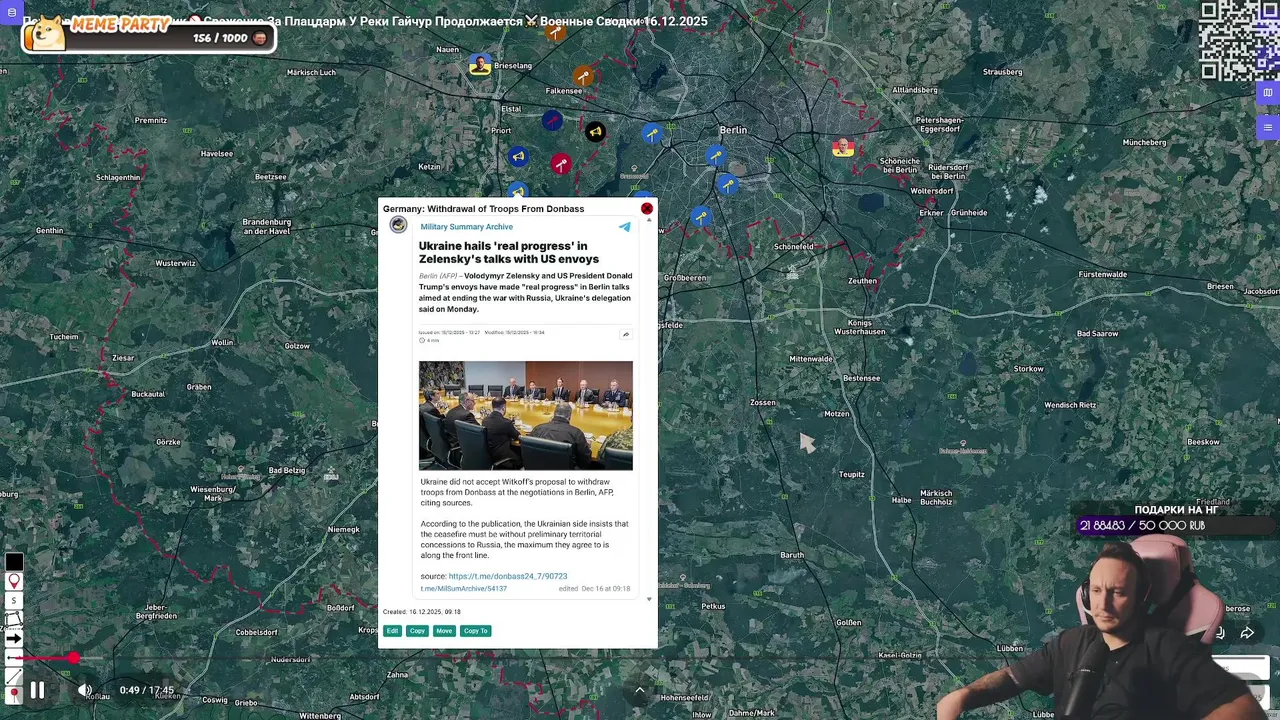Pause the video playback

point(37,690)
